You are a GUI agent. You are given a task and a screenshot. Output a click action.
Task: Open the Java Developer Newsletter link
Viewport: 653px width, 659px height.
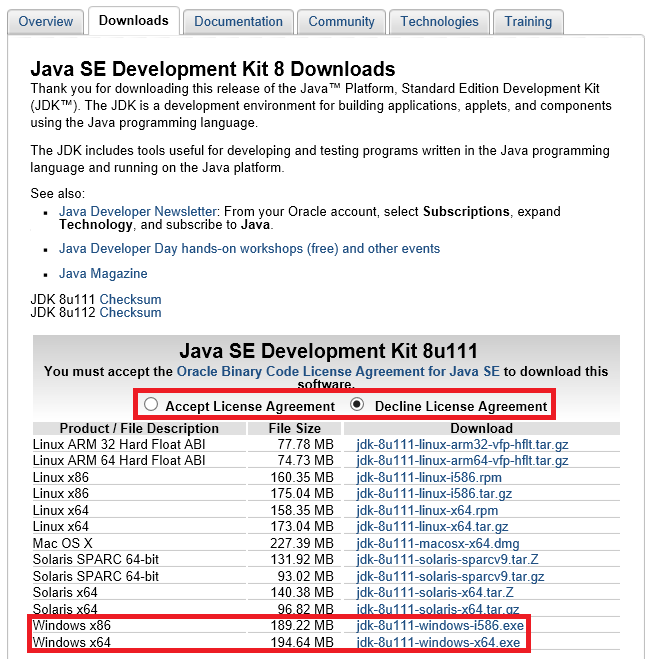click(137, 211)
